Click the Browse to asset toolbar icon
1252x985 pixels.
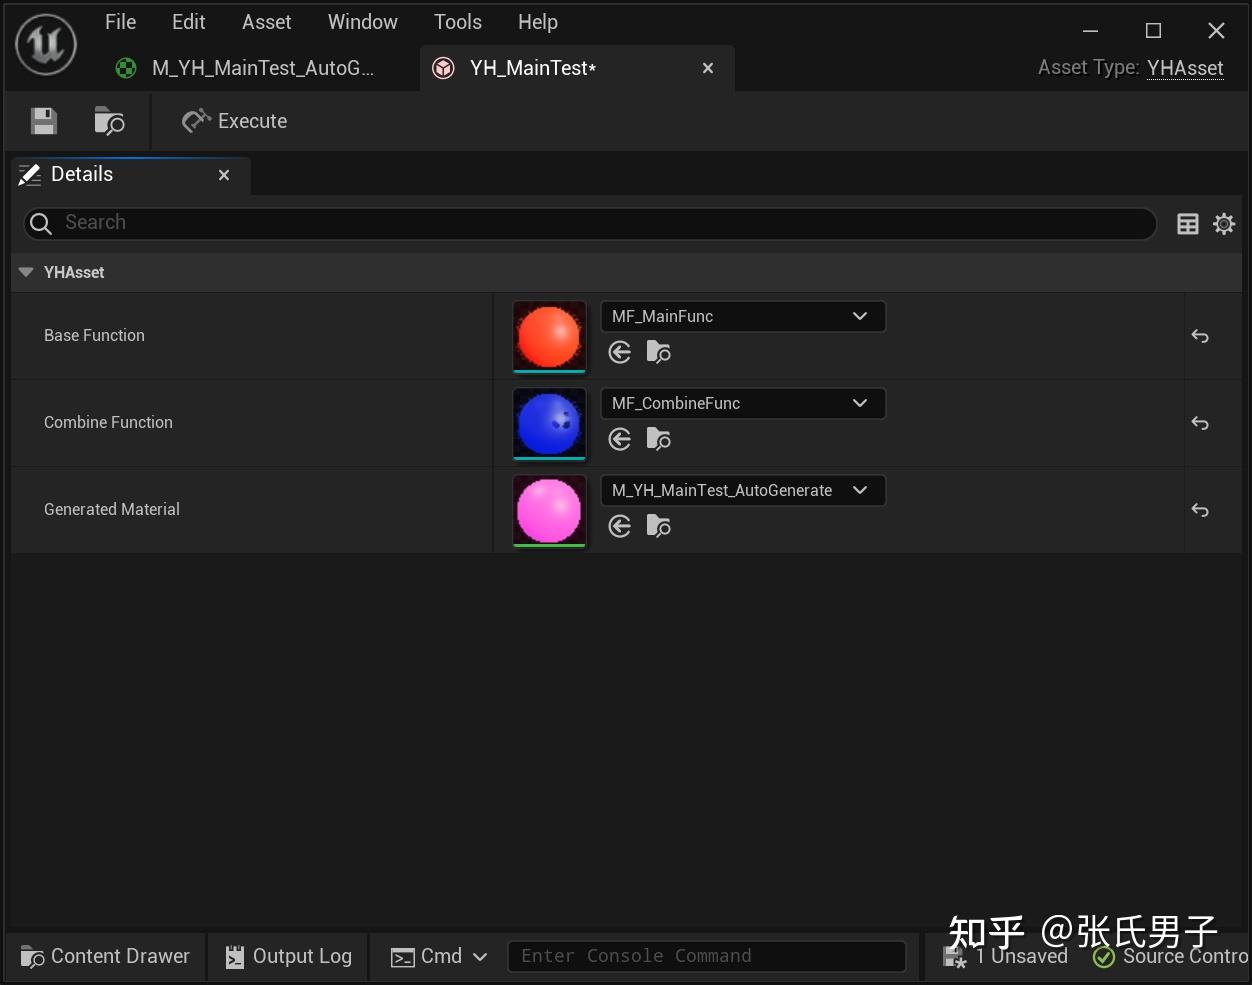pyautogui.click(x=108, y=120)
